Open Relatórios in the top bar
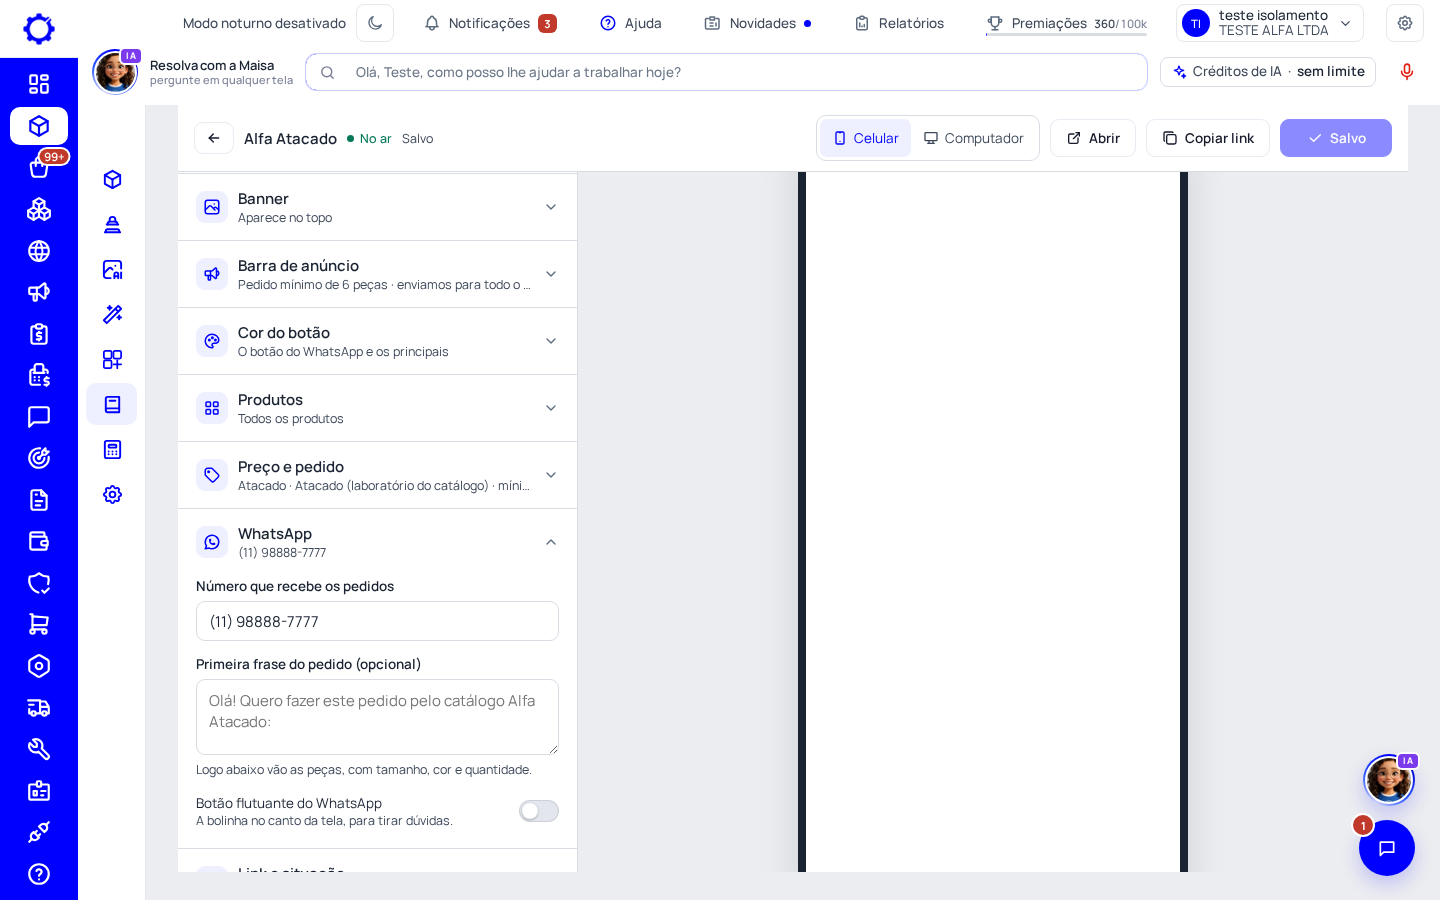 tap(899, 23)
